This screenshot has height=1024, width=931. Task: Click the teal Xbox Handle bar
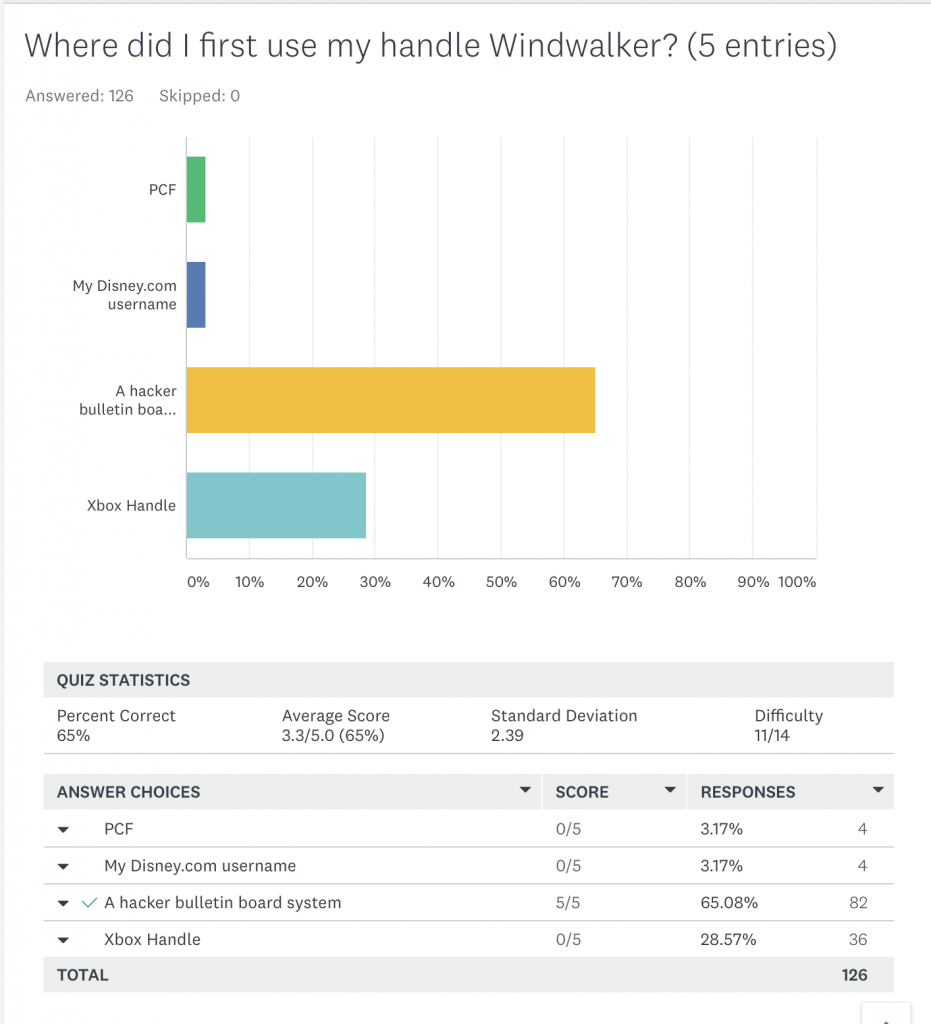276,505
